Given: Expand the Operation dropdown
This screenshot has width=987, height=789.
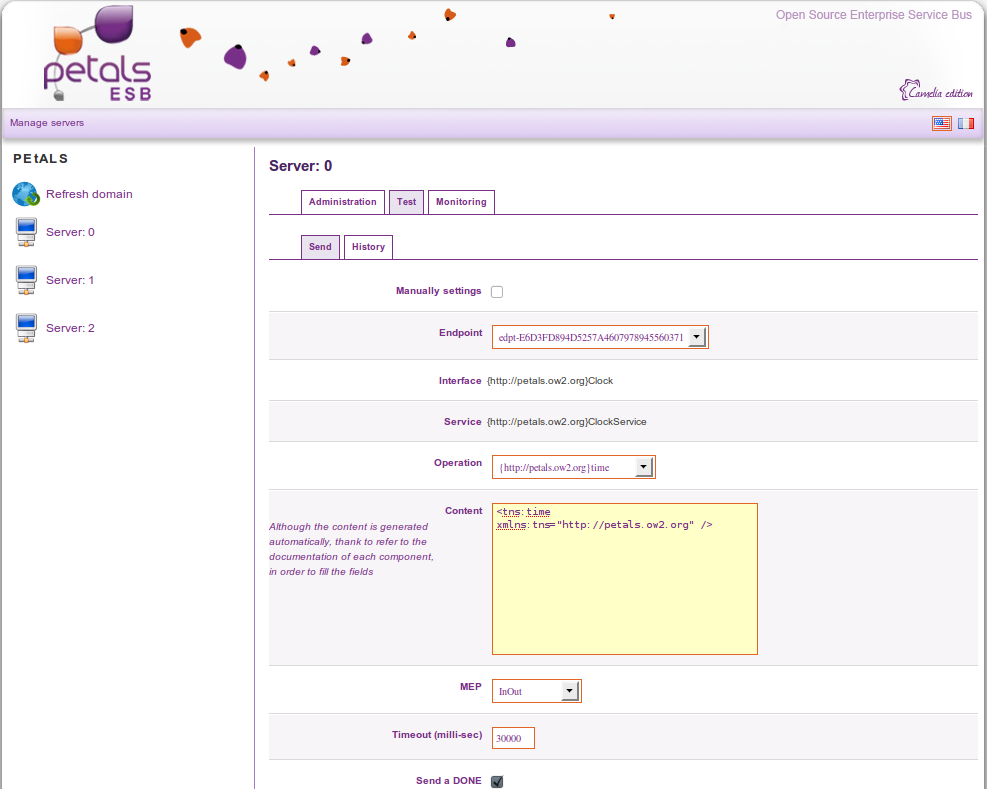Looking at the screenshot, I should [643, 468].
